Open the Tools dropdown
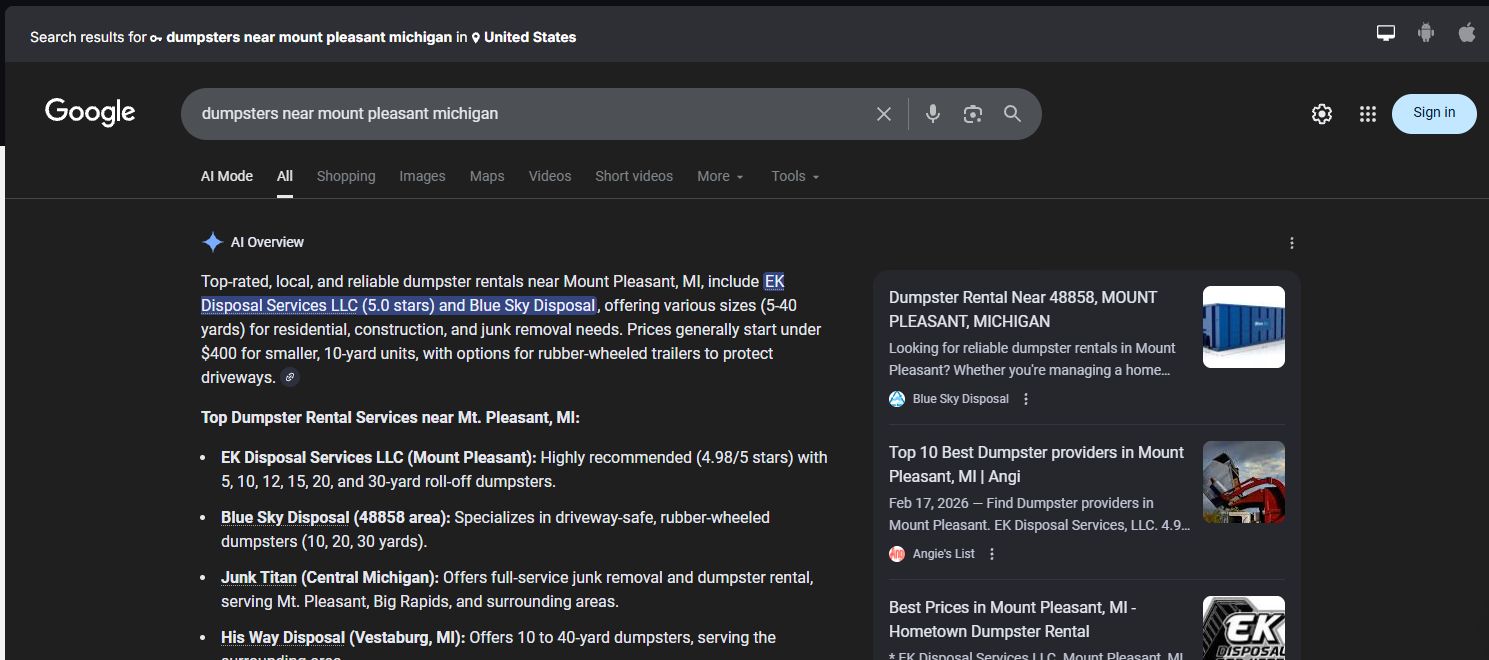The height and width of the screenshot is (660, 1489). tap(793, 176)
